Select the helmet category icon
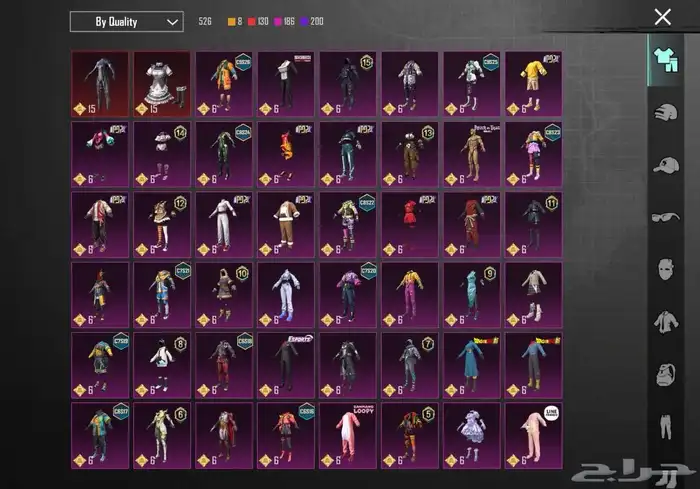The image size is (700, 489). pyautogui.click(x=663, y=111)
